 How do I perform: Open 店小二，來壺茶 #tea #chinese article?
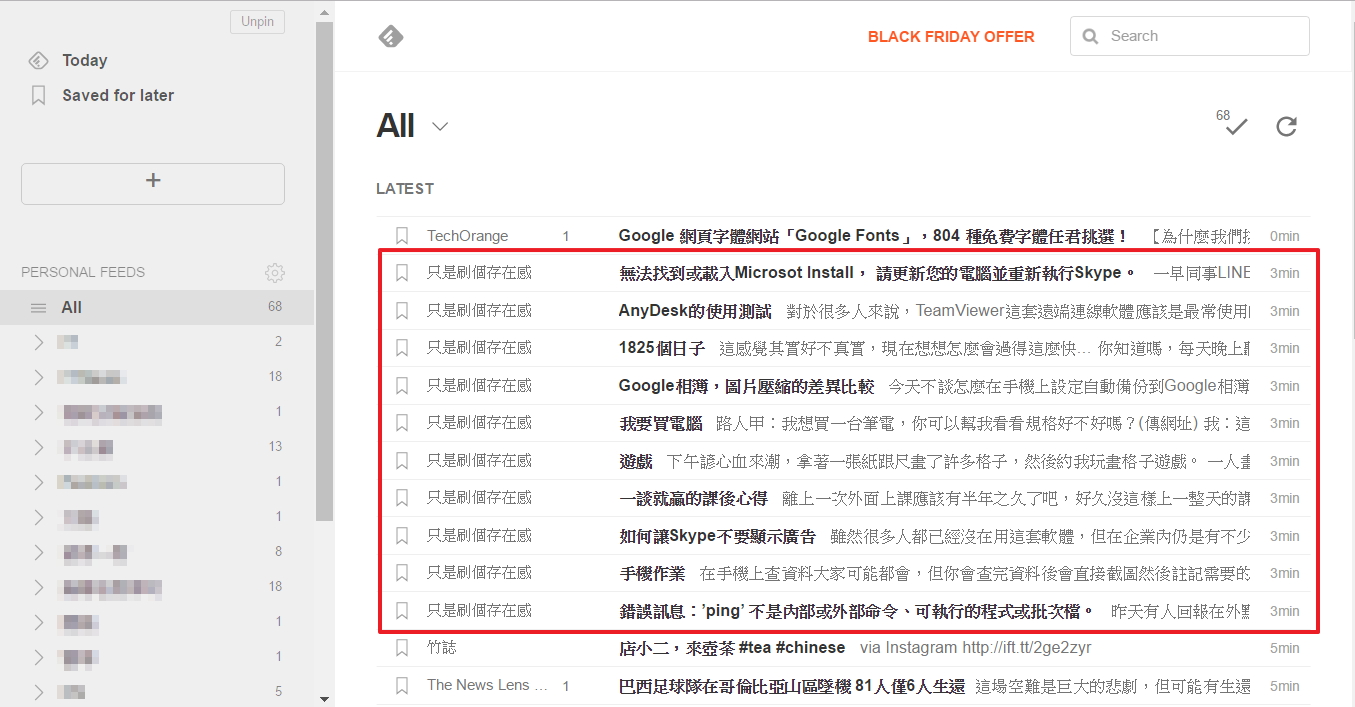(732, 648)
